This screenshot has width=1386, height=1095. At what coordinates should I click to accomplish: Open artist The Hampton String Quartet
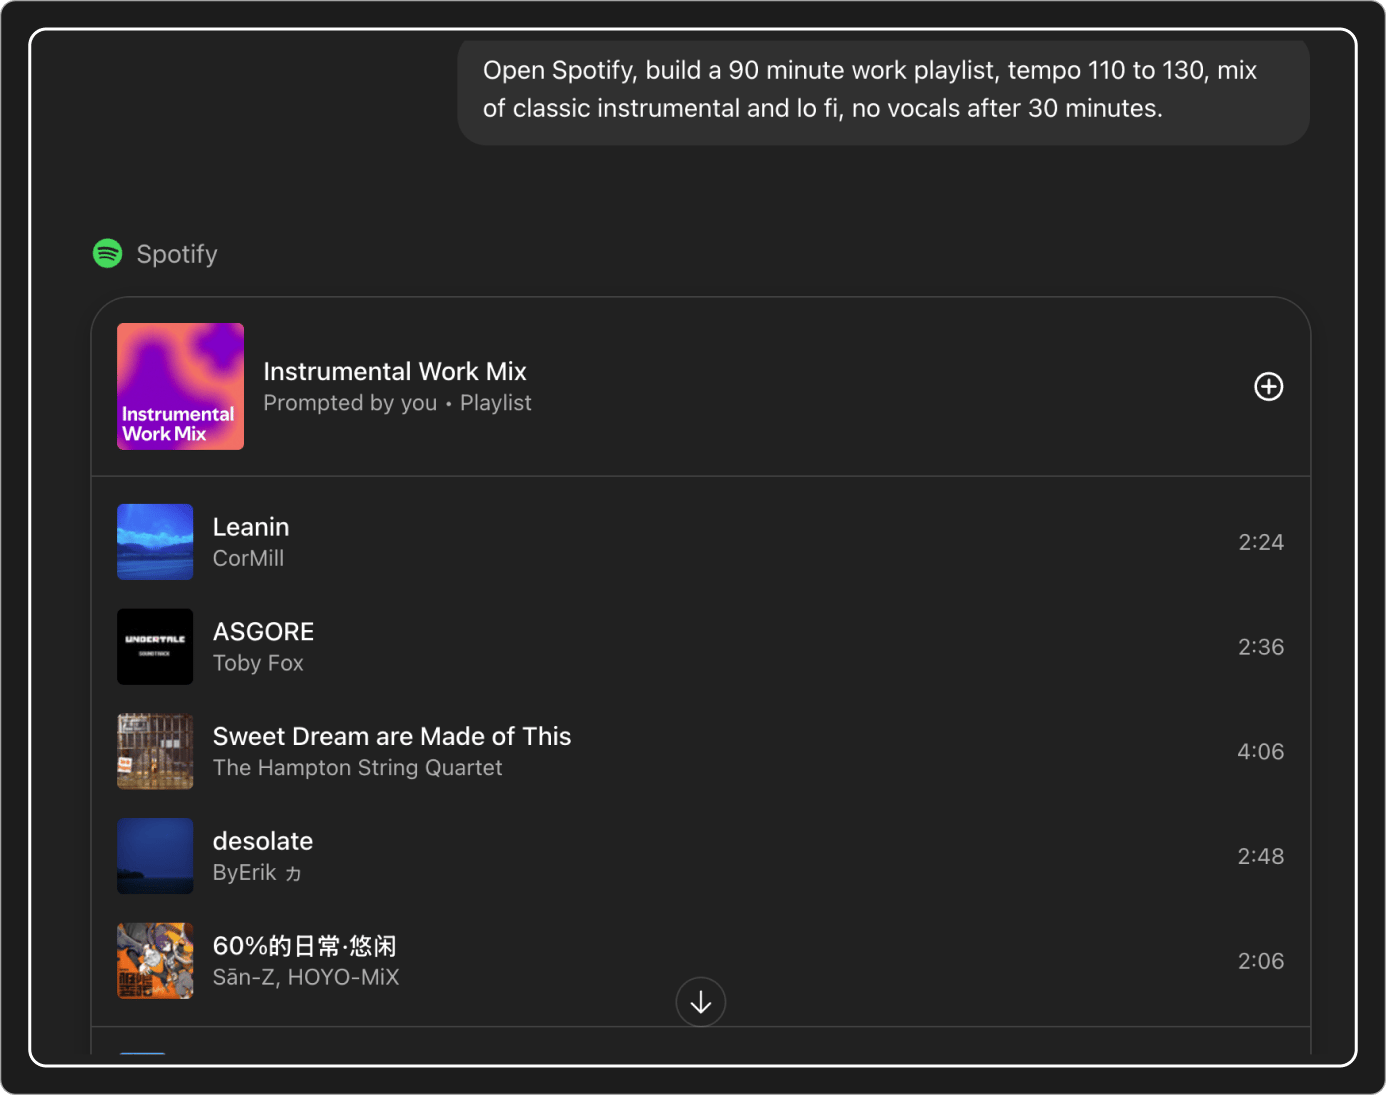(x=358, y=768)
